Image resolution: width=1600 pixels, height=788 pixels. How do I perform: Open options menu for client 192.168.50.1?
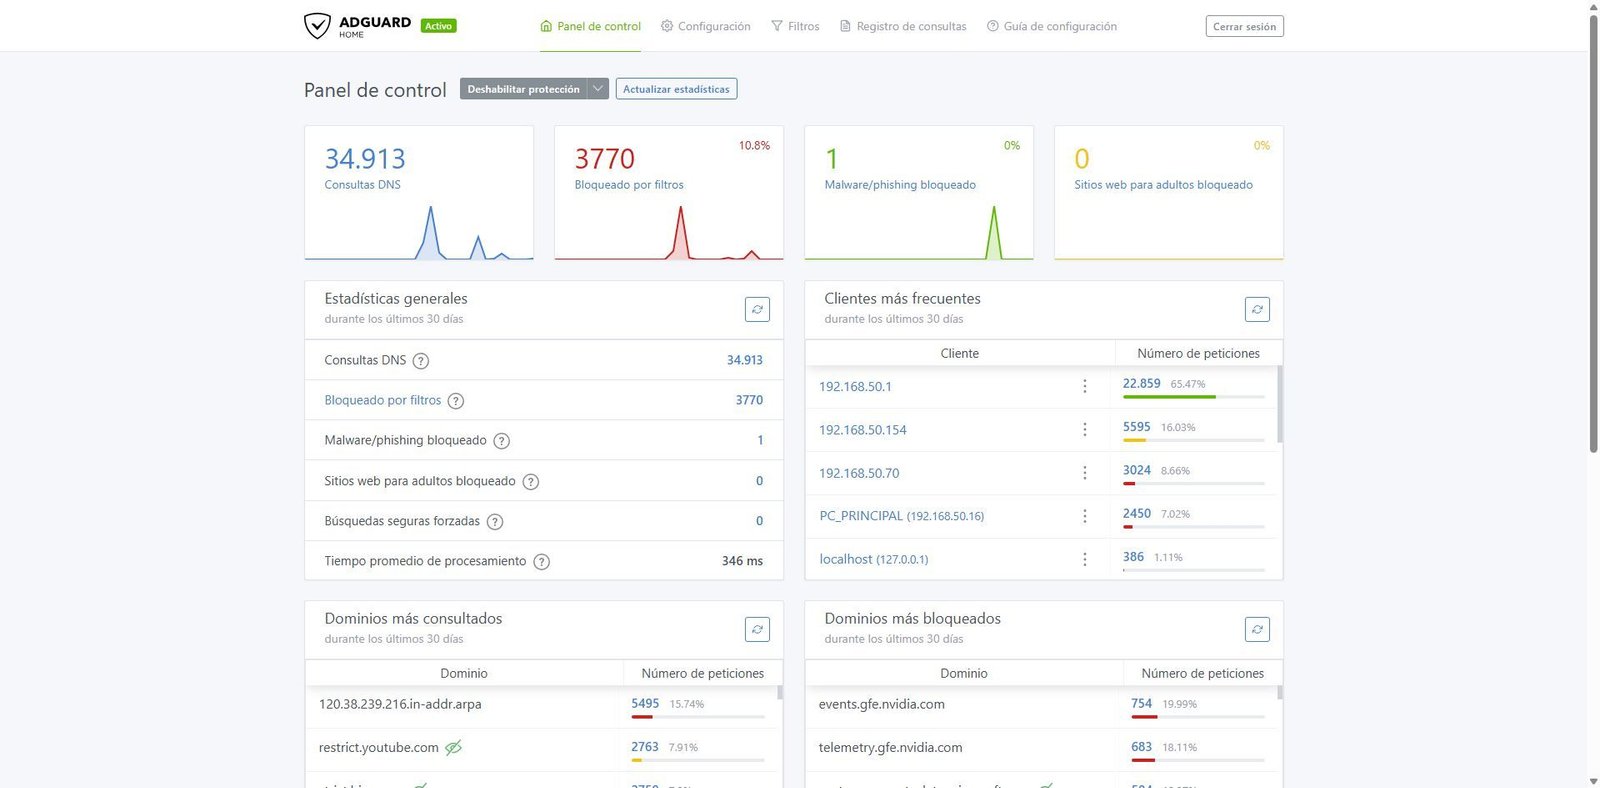click(1085, 386)
